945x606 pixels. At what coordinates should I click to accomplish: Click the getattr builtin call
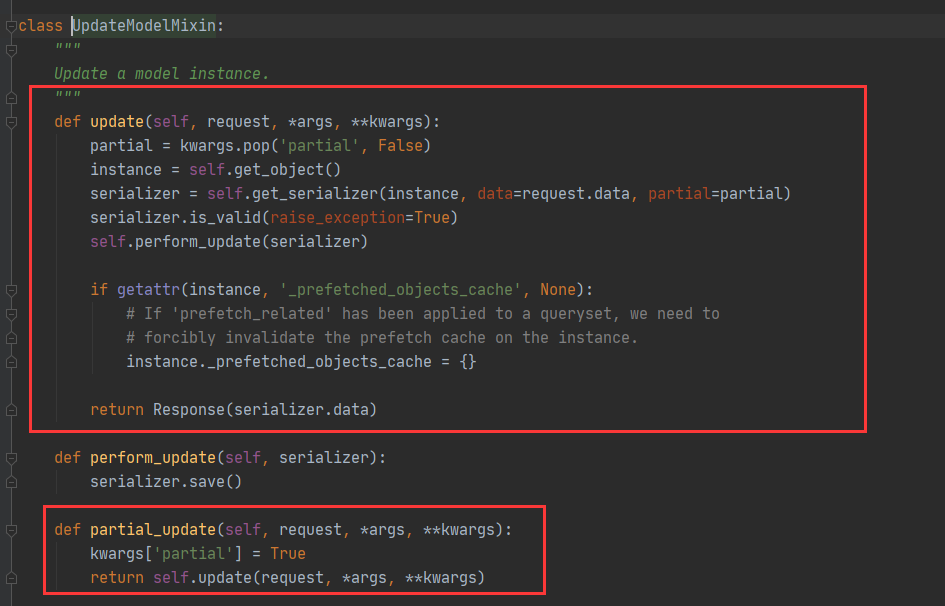pyautogui.click(x=148, y=290)
